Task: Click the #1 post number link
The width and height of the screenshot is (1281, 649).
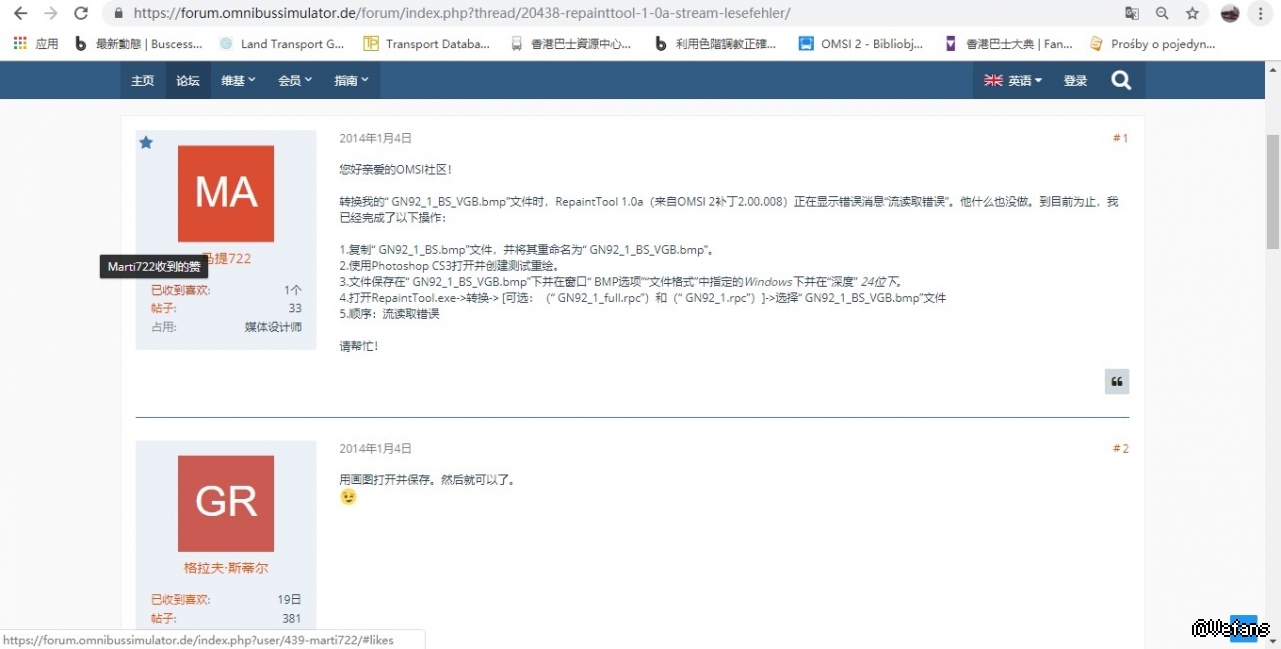Action: click(x=1120, y=138)
